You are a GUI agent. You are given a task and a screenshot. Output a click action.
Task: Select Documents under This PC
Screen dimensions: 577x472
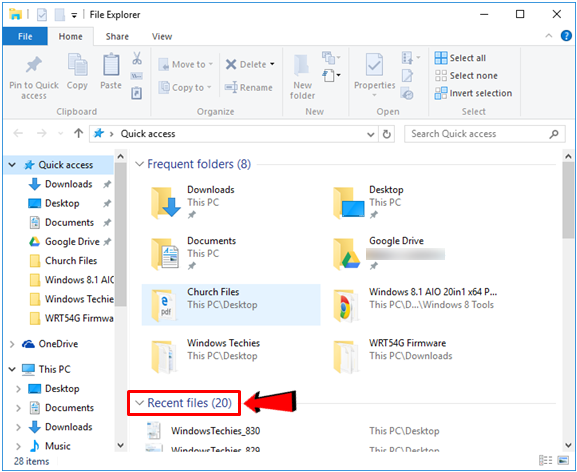pos(69,408)
